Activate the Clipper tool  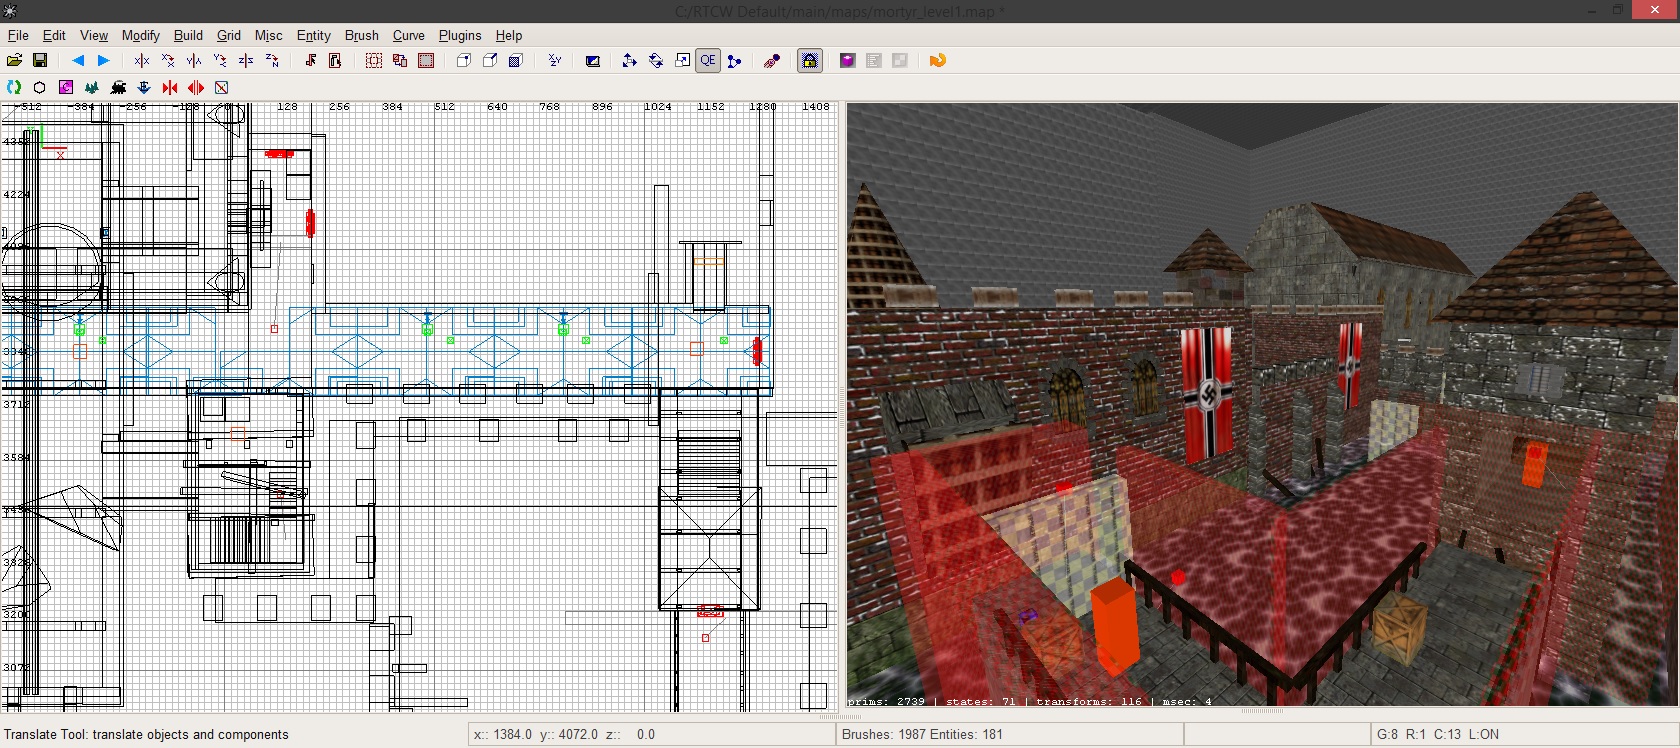pyautogui.click(x=735, y=61)
